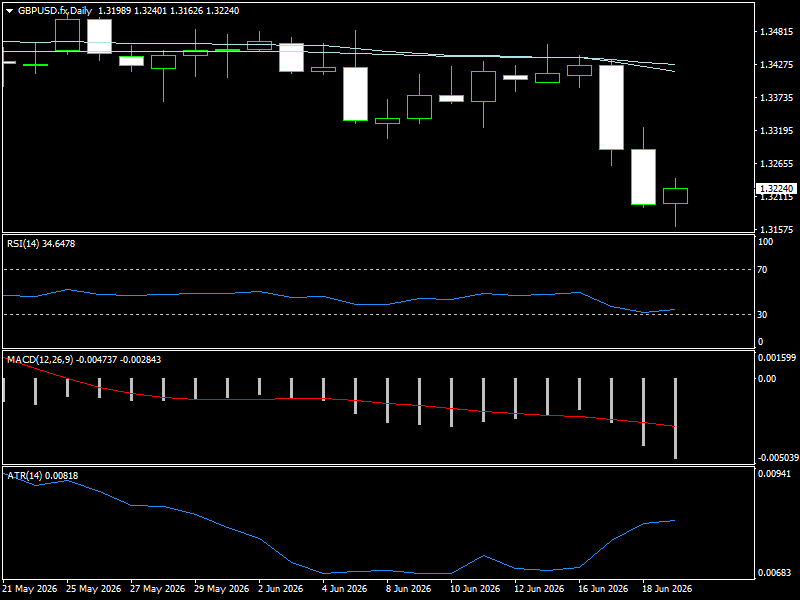Click the RSI 30 level label
Viewport: 800px width, 600px height.
pyautogui.click(x=762, y=315)
